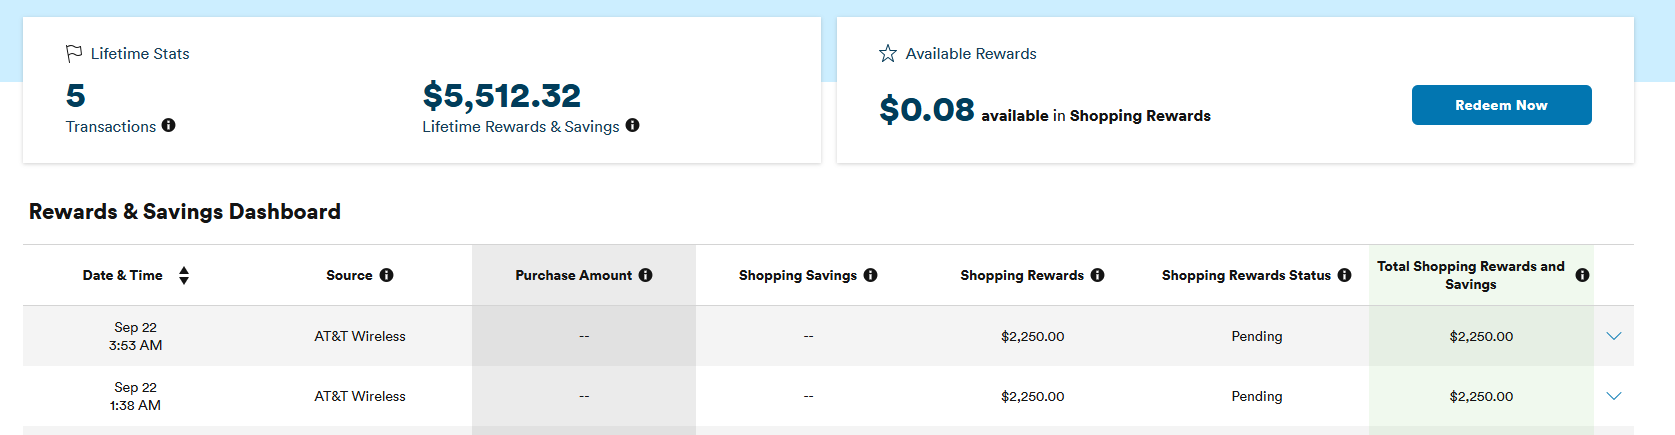
Task: Select the Shopping Rewards Status column header
Action: click(x=1246, y=275)
